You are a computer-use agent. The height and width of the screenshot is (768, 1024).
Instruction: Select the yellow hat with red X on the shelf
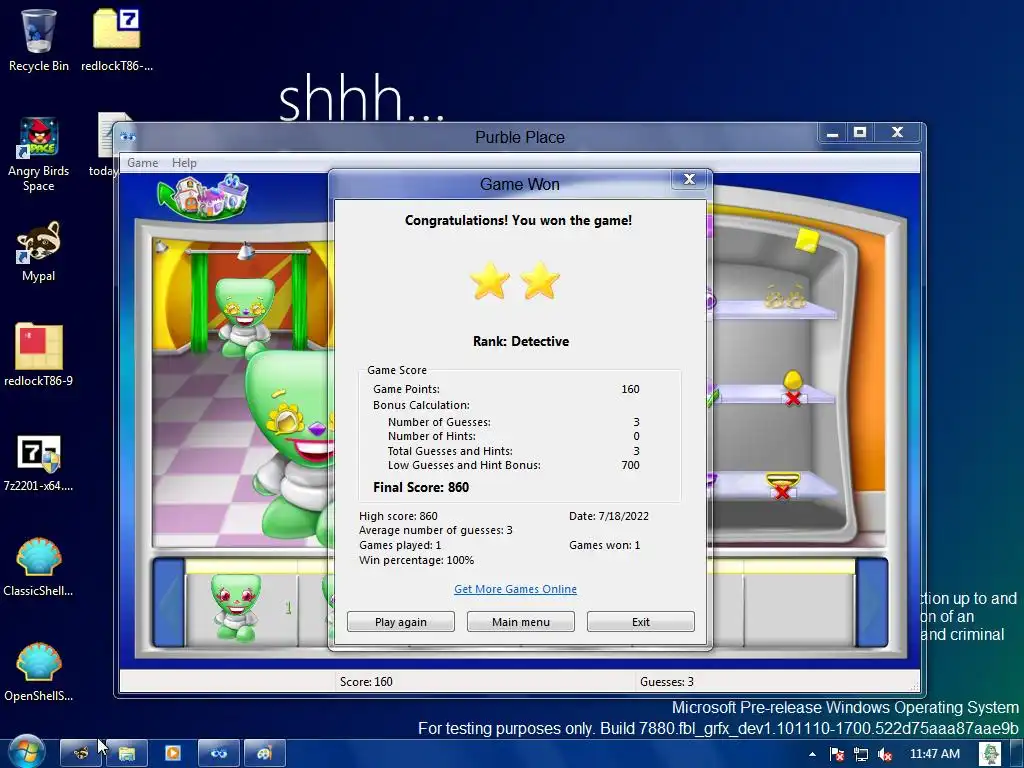[x=792, y=387]
